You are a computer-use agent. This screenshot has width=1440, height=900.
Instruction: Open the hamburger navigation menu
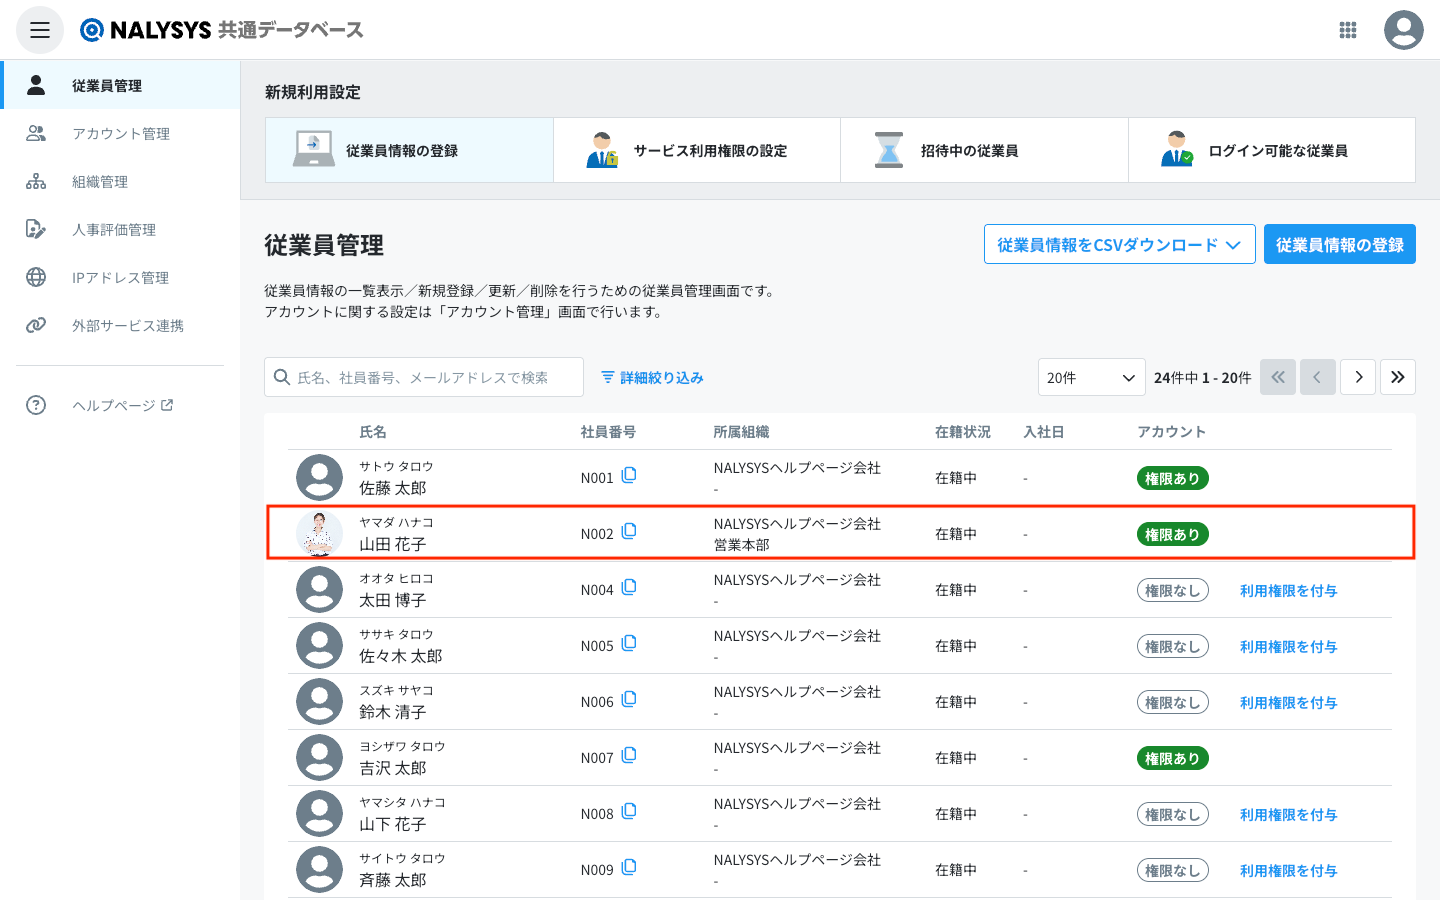(x=40, y=30)
